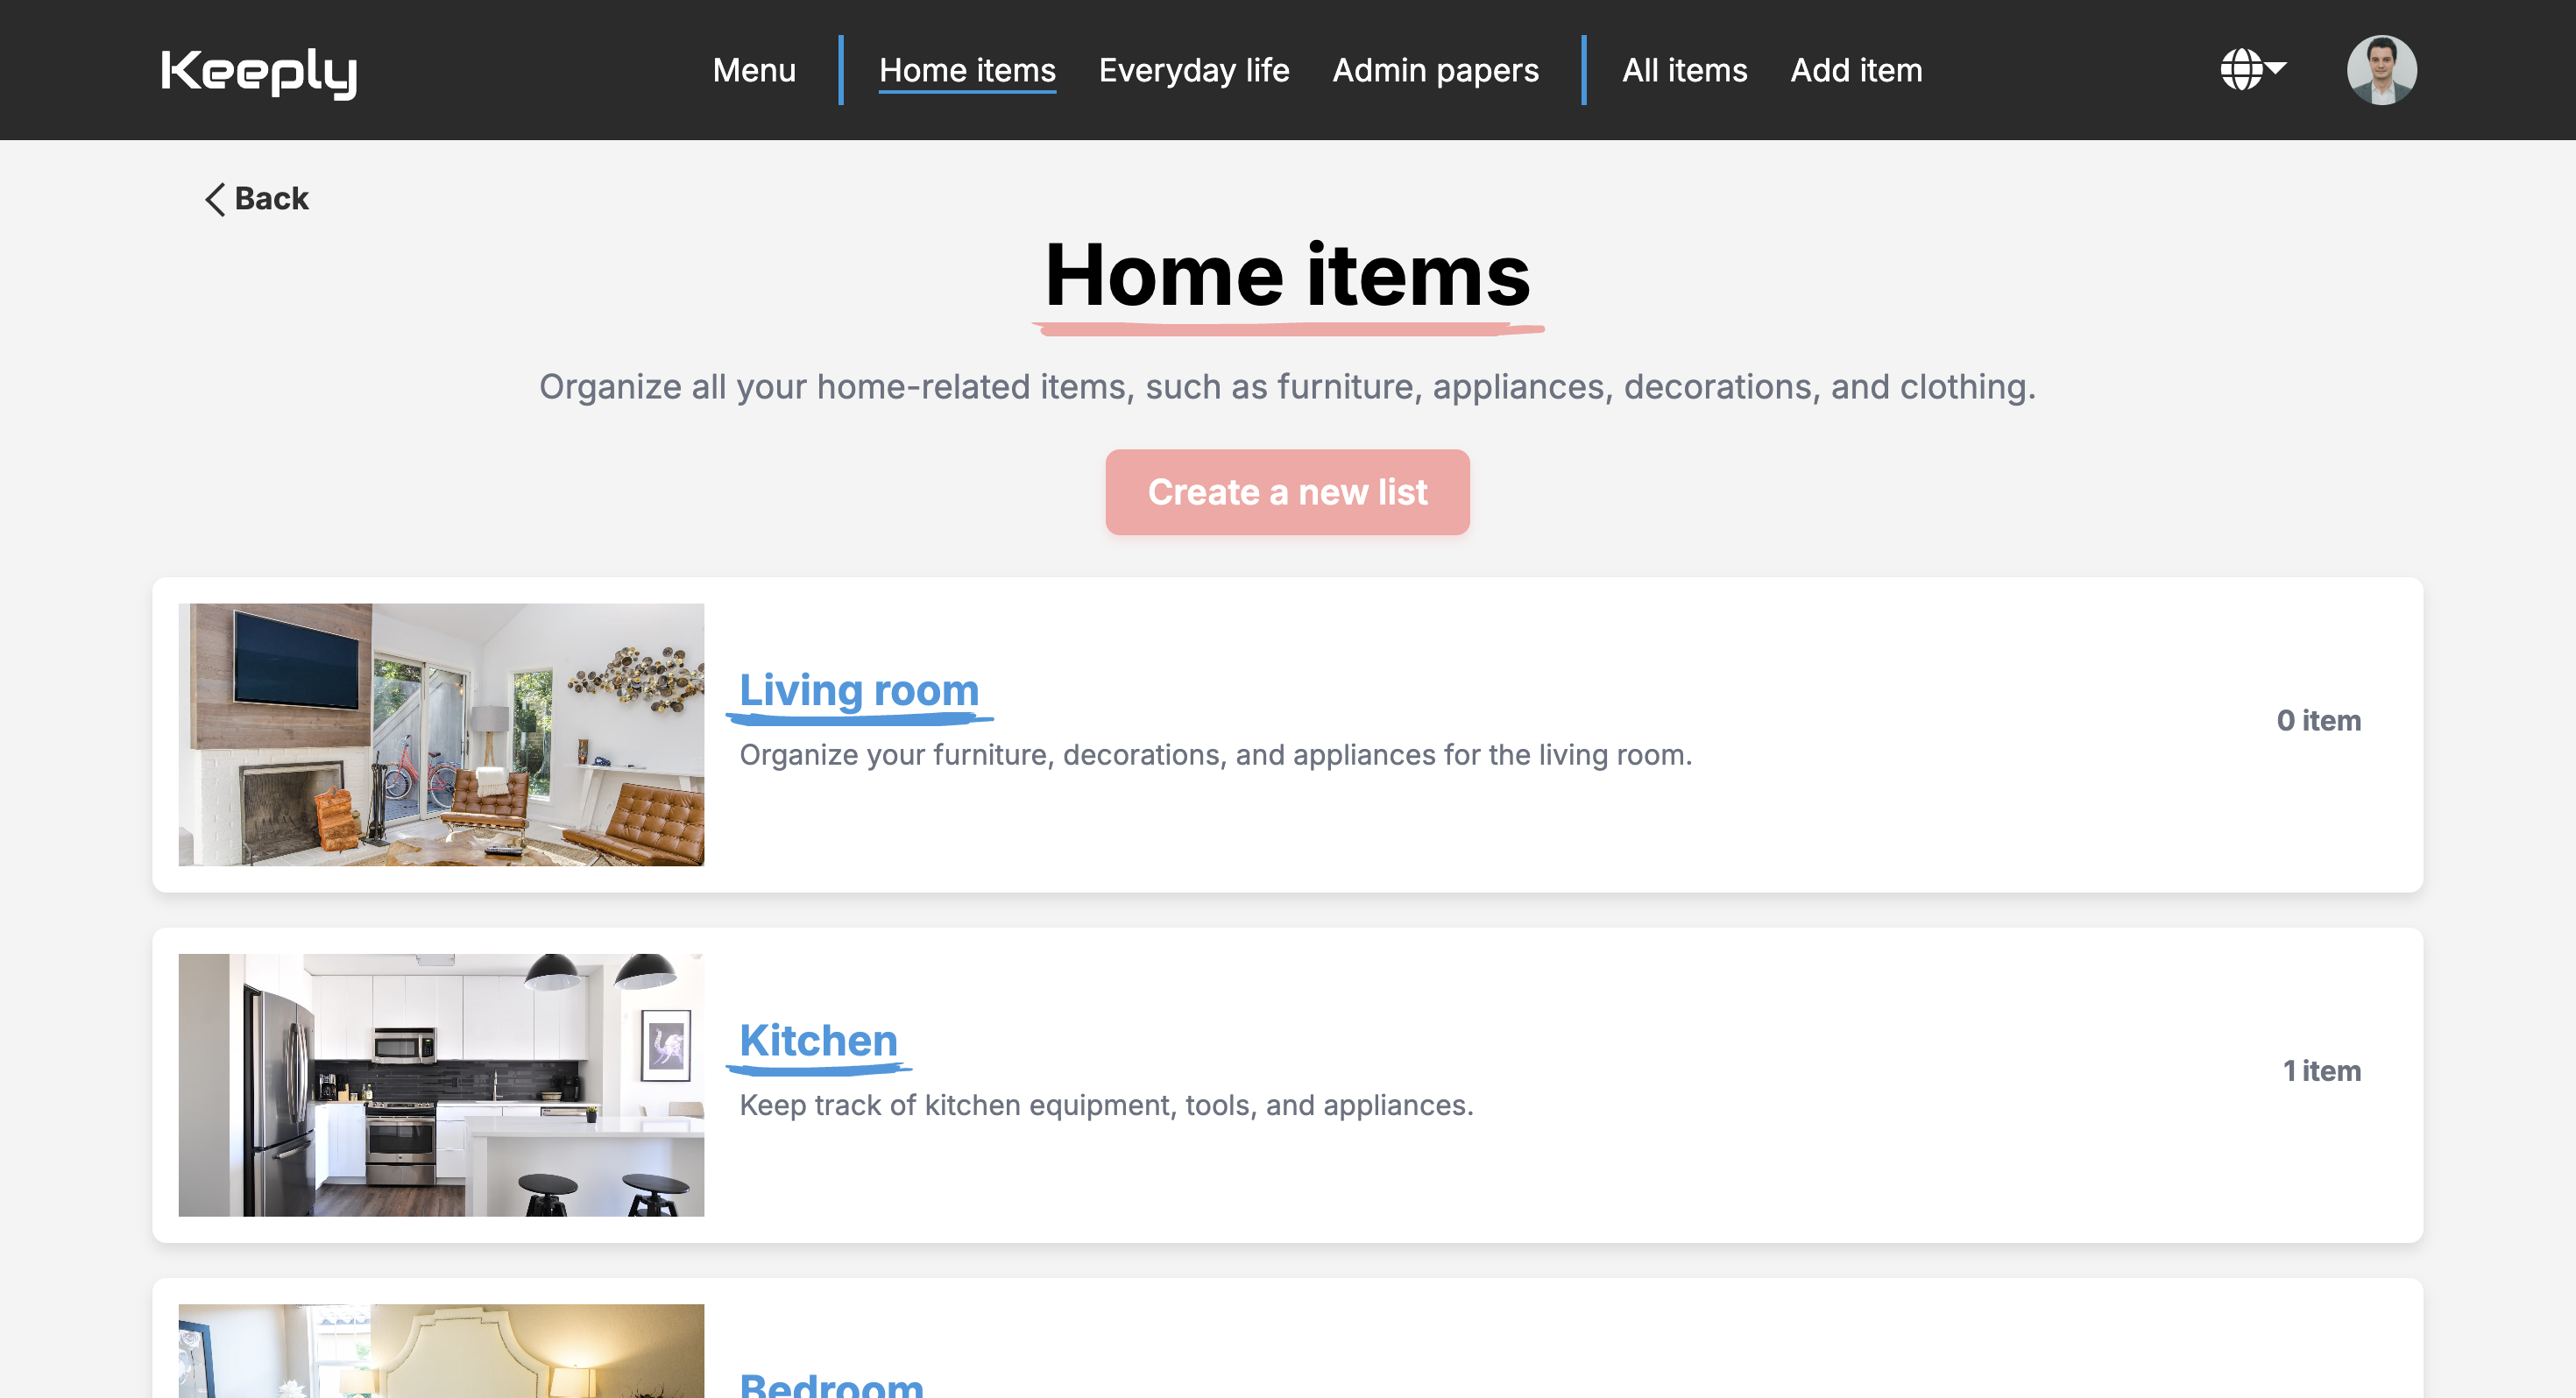Select the Home items nav tab

966,71
